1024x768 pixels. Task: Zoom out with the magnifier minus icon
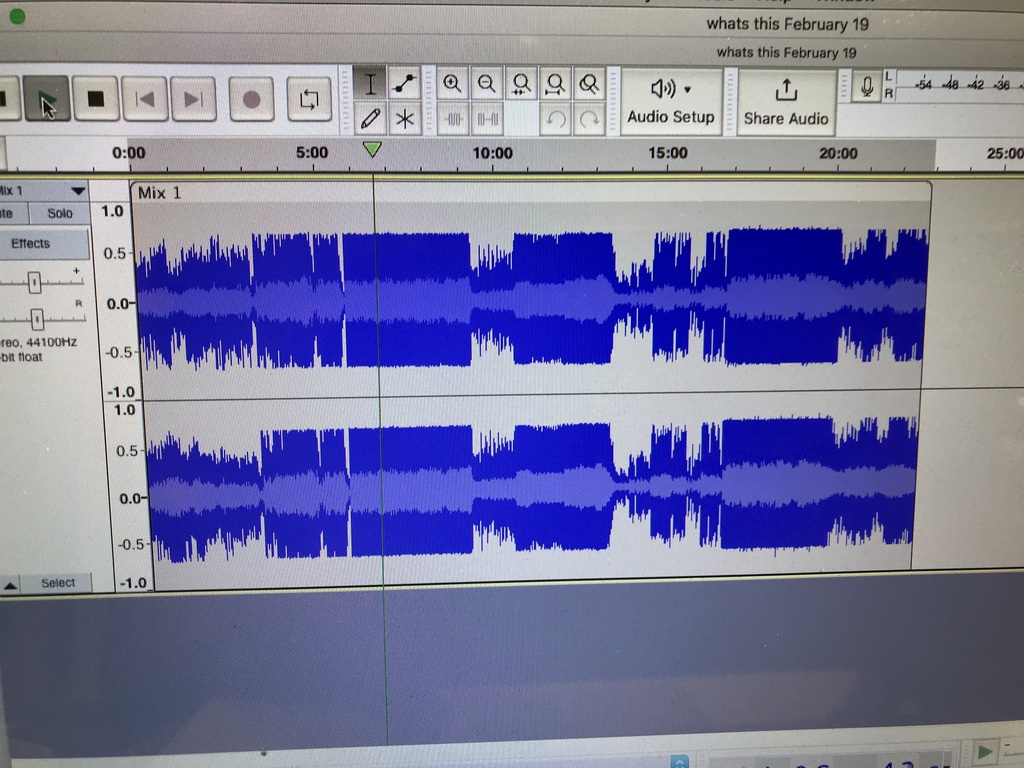click(487, 84)
